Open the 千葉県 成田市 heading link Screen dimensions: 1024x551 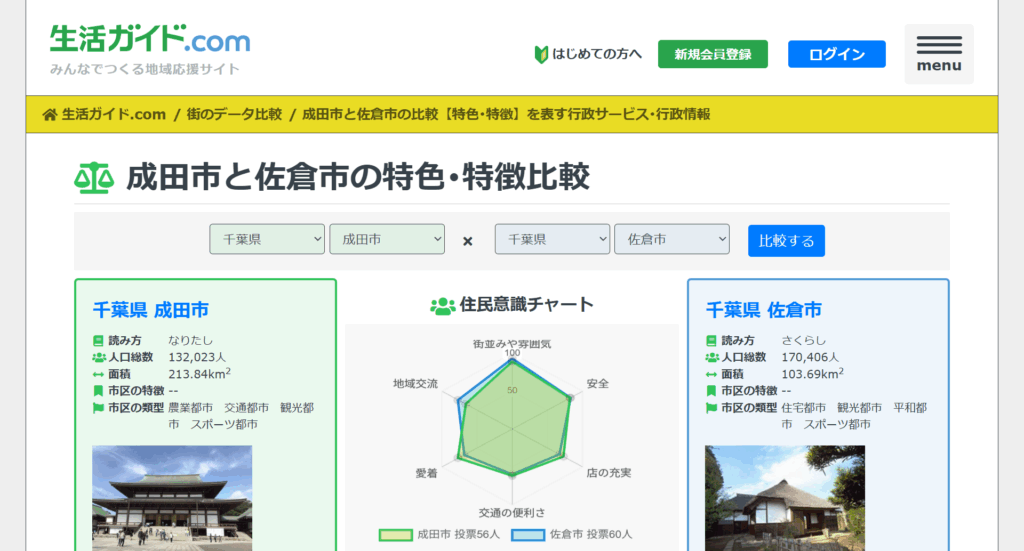(151, 310)
